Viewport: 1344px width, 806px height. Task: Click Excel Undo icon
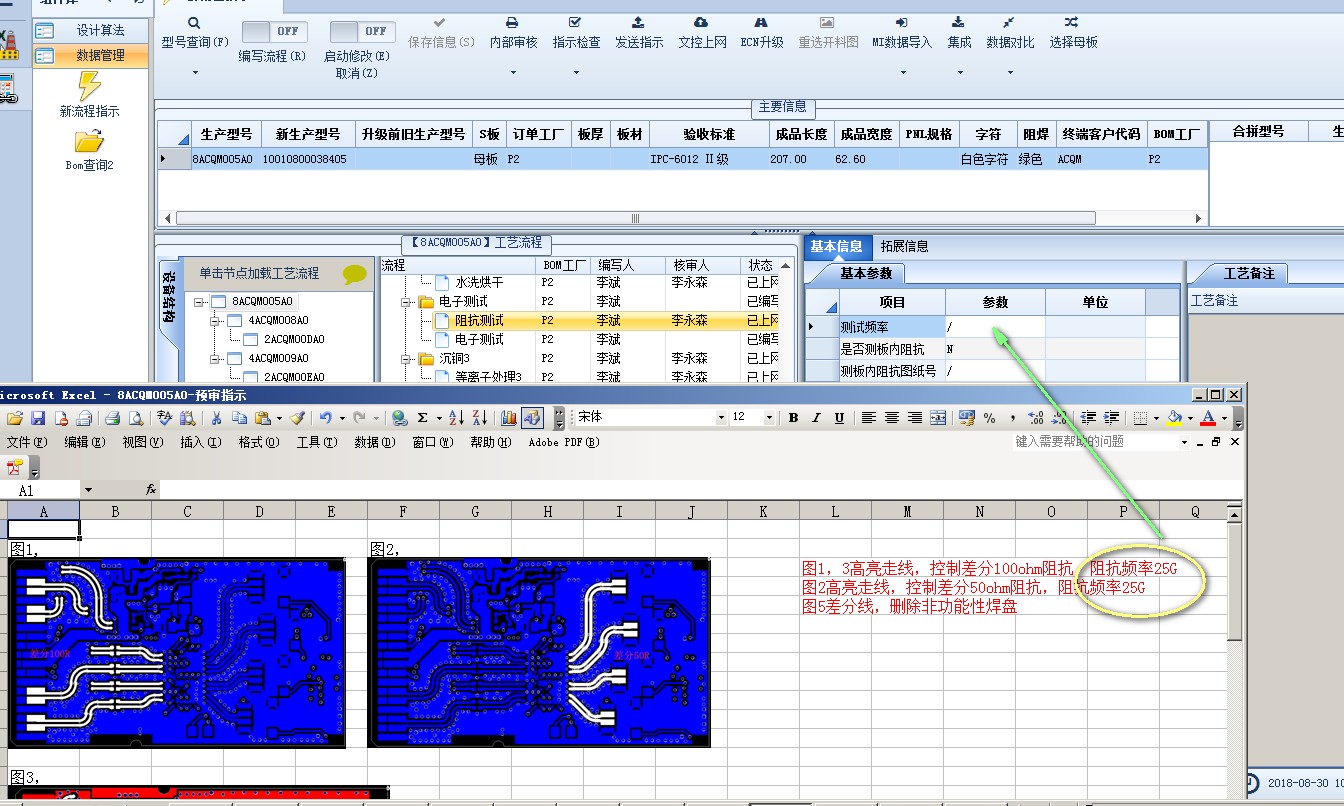325,418
